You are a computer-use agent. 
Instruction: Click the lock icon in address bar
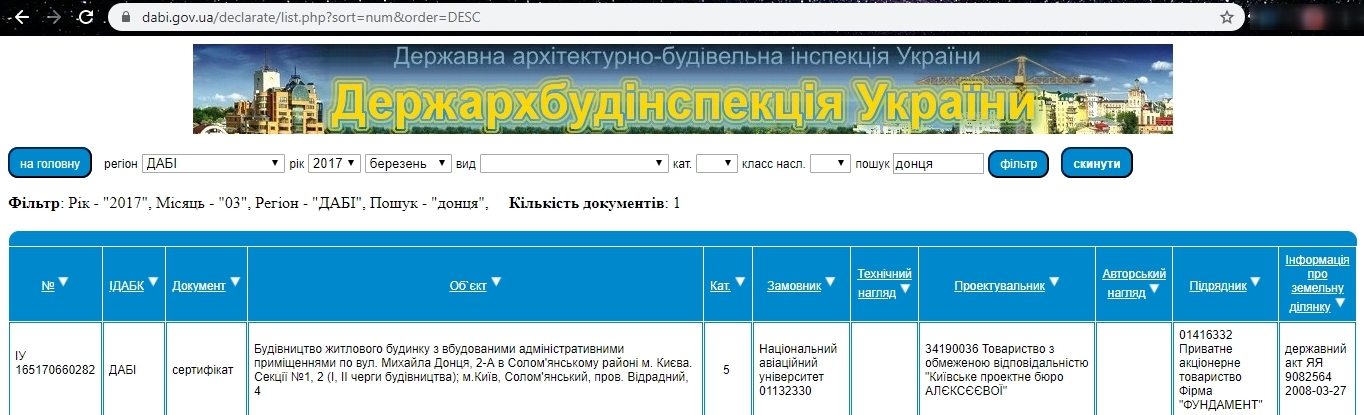tap(124, 17)
